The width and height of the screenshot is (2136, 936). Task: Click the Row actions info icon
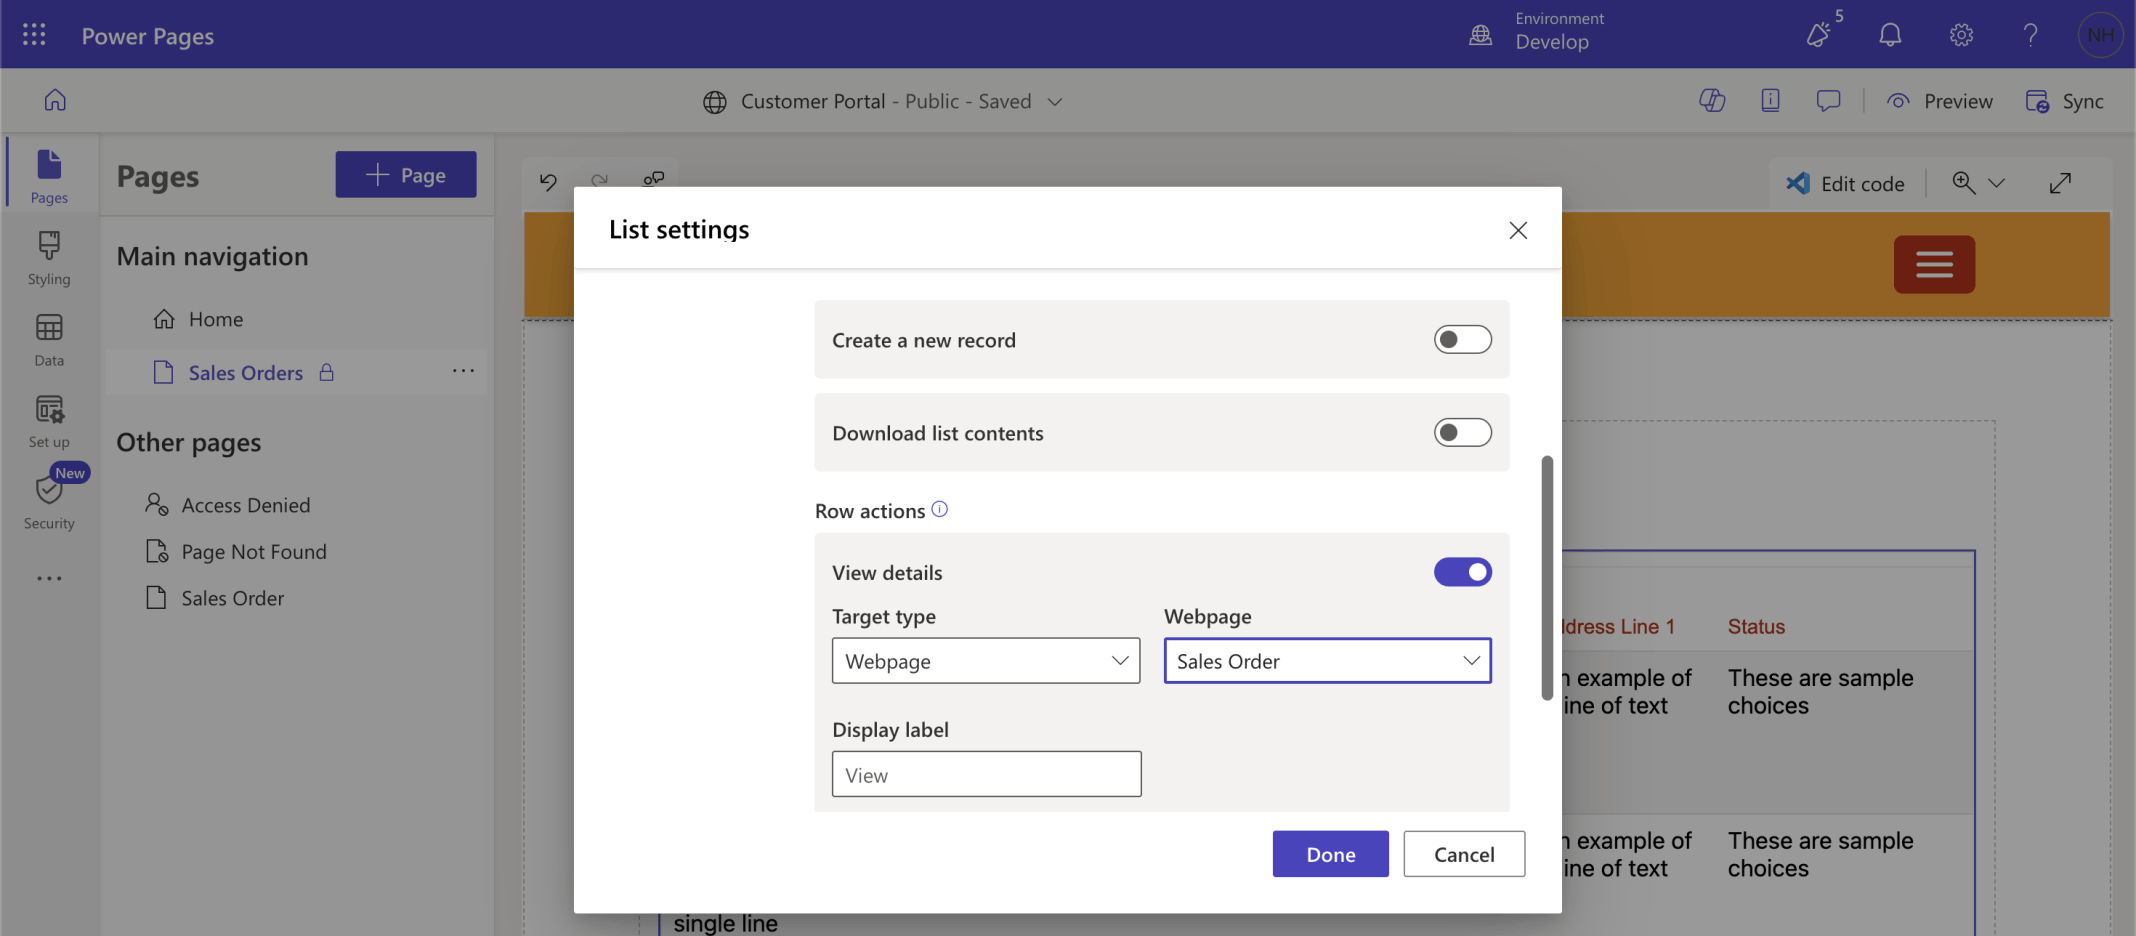pos(940,509)
